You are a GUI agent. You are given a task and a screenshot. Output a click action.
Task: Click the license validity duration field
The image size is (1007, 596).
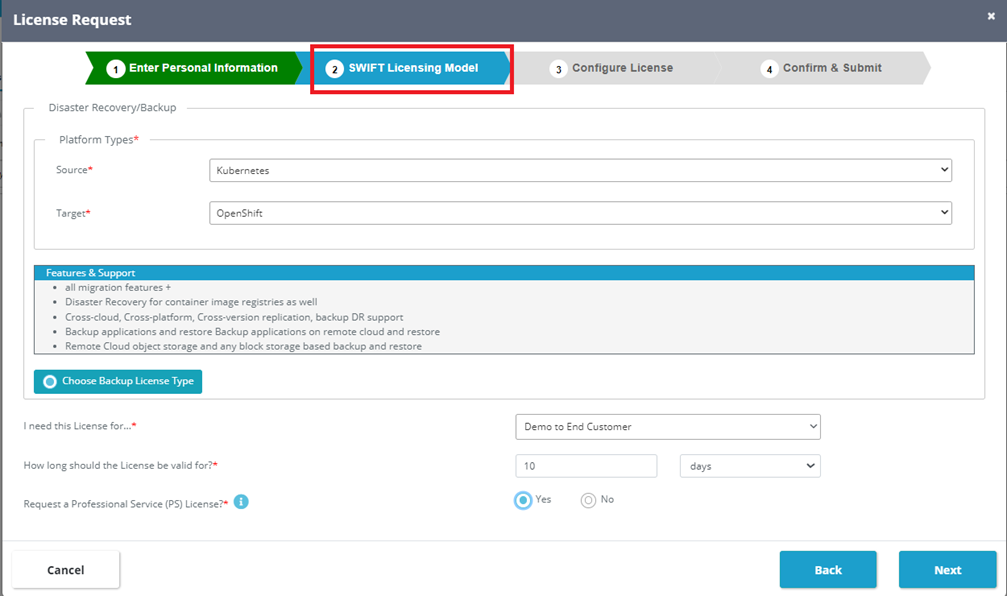tap(586, 466)
